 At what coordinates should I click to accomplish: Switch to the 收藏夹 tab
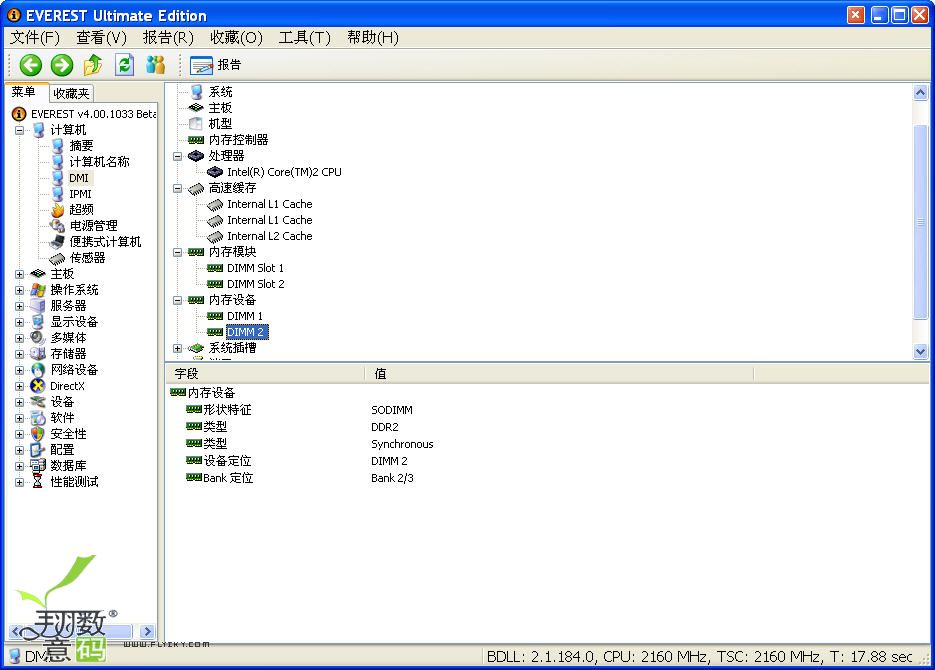71,93
